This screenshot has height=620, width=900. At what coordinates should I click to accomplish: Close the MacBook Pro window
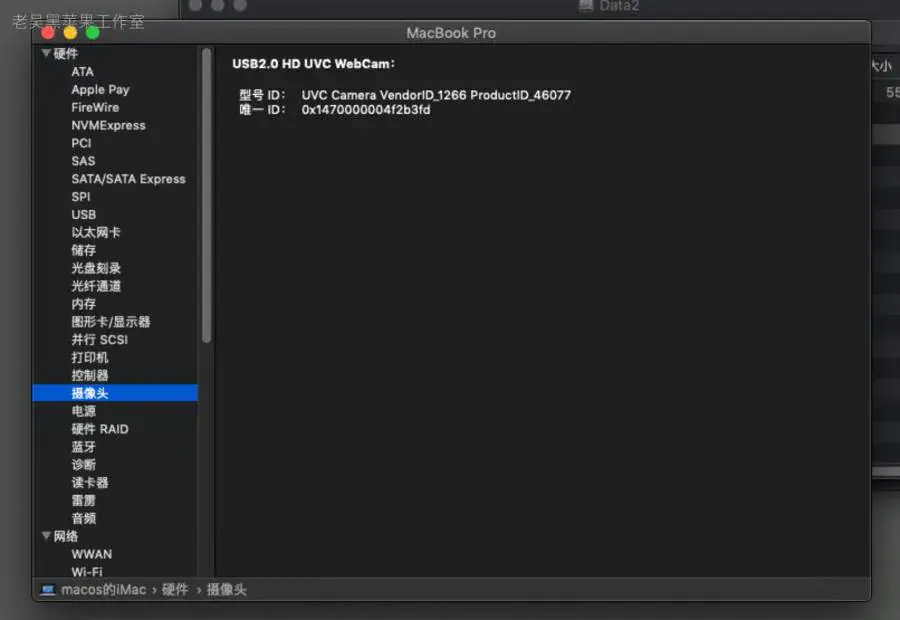[x=48, y=33]
